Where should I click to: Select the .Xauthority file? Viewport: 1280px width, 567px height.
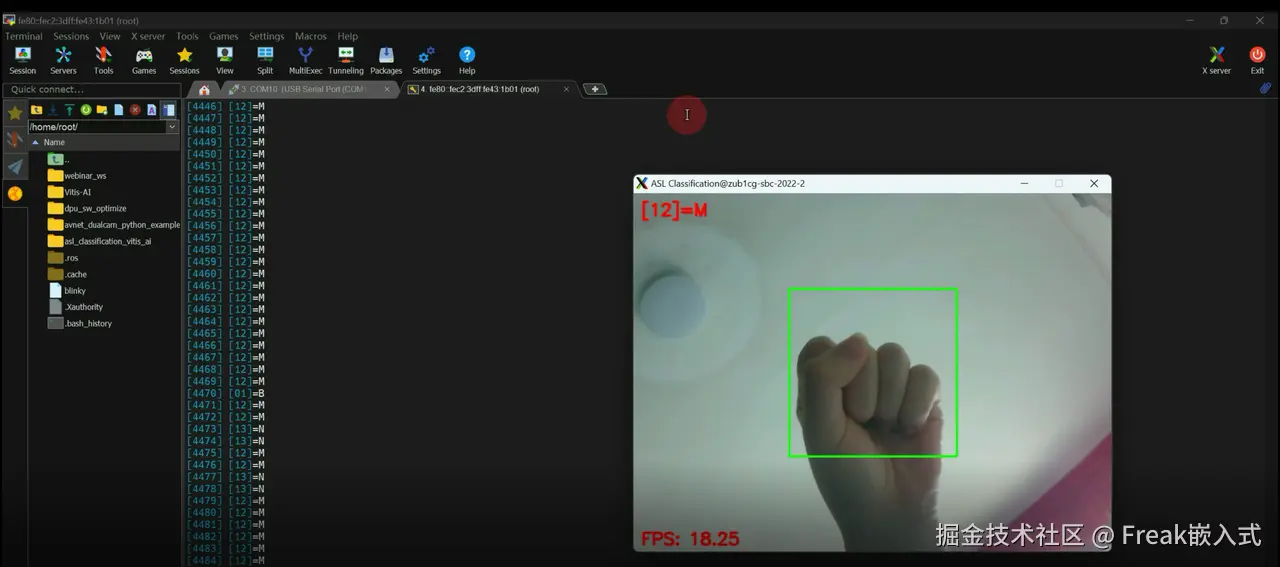tap(76, 307)
